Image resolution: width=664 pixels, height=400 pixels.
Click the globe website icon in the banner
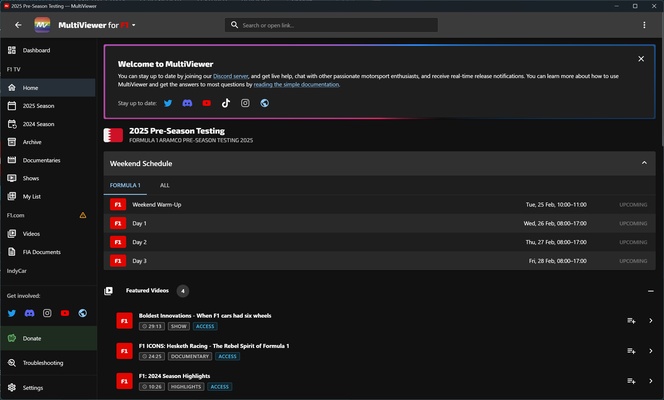265,103
